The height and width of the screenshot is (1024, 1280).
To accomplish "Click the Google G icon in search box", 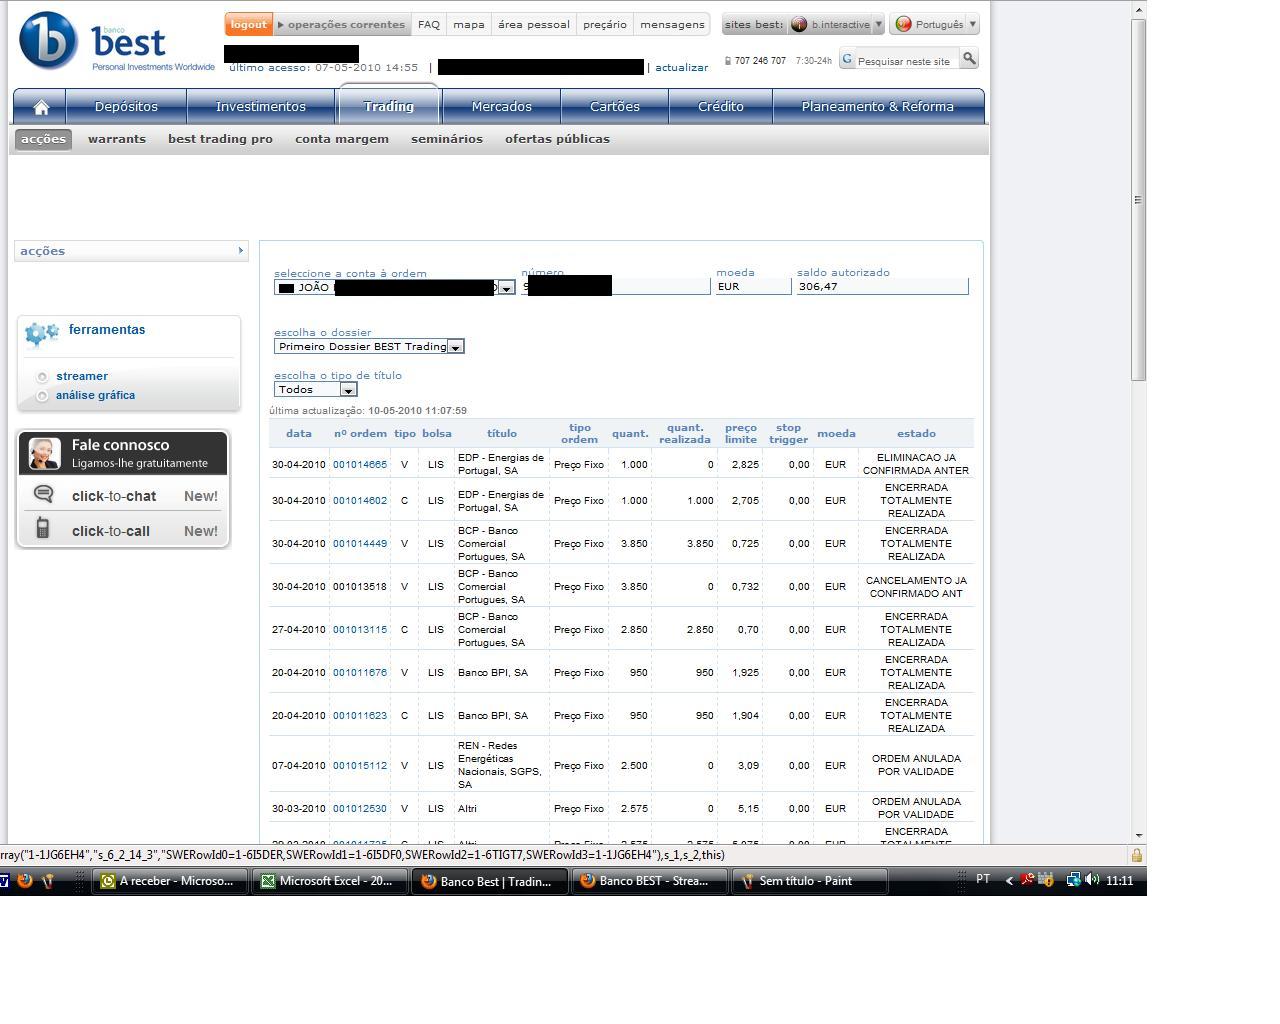I will (x=847, y=60).
